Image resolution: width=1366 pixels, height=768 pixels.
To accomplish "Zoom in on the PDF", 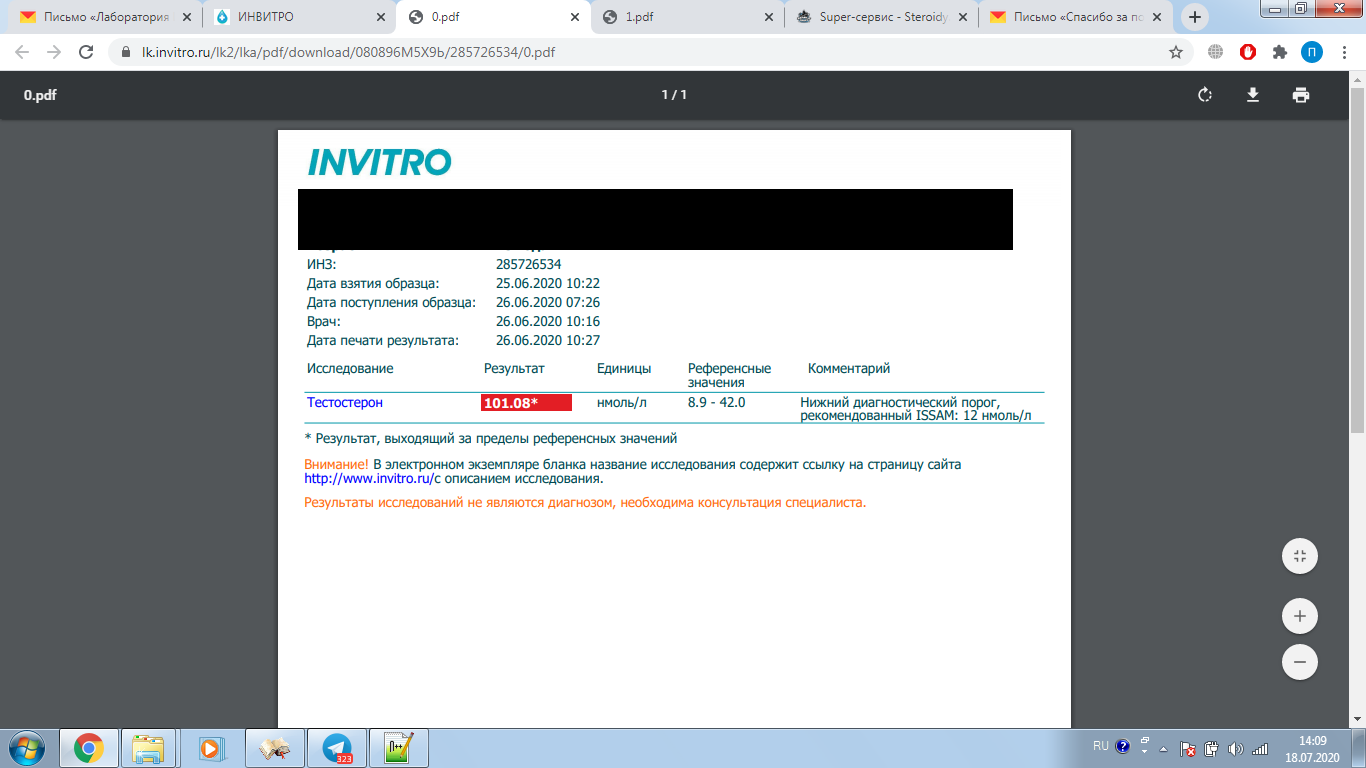I will click(x=1300, y=616).
